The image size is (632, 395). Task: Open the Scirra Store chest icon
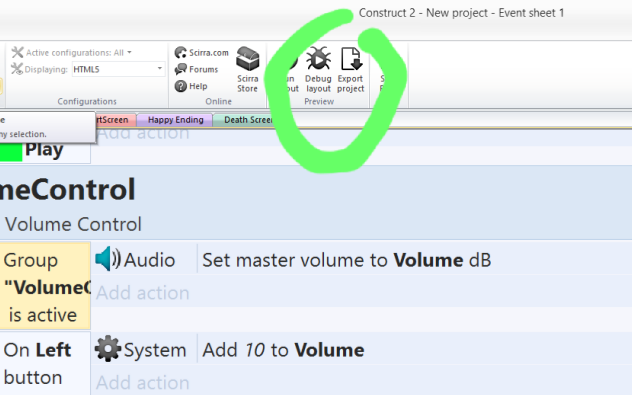(247, 58)
